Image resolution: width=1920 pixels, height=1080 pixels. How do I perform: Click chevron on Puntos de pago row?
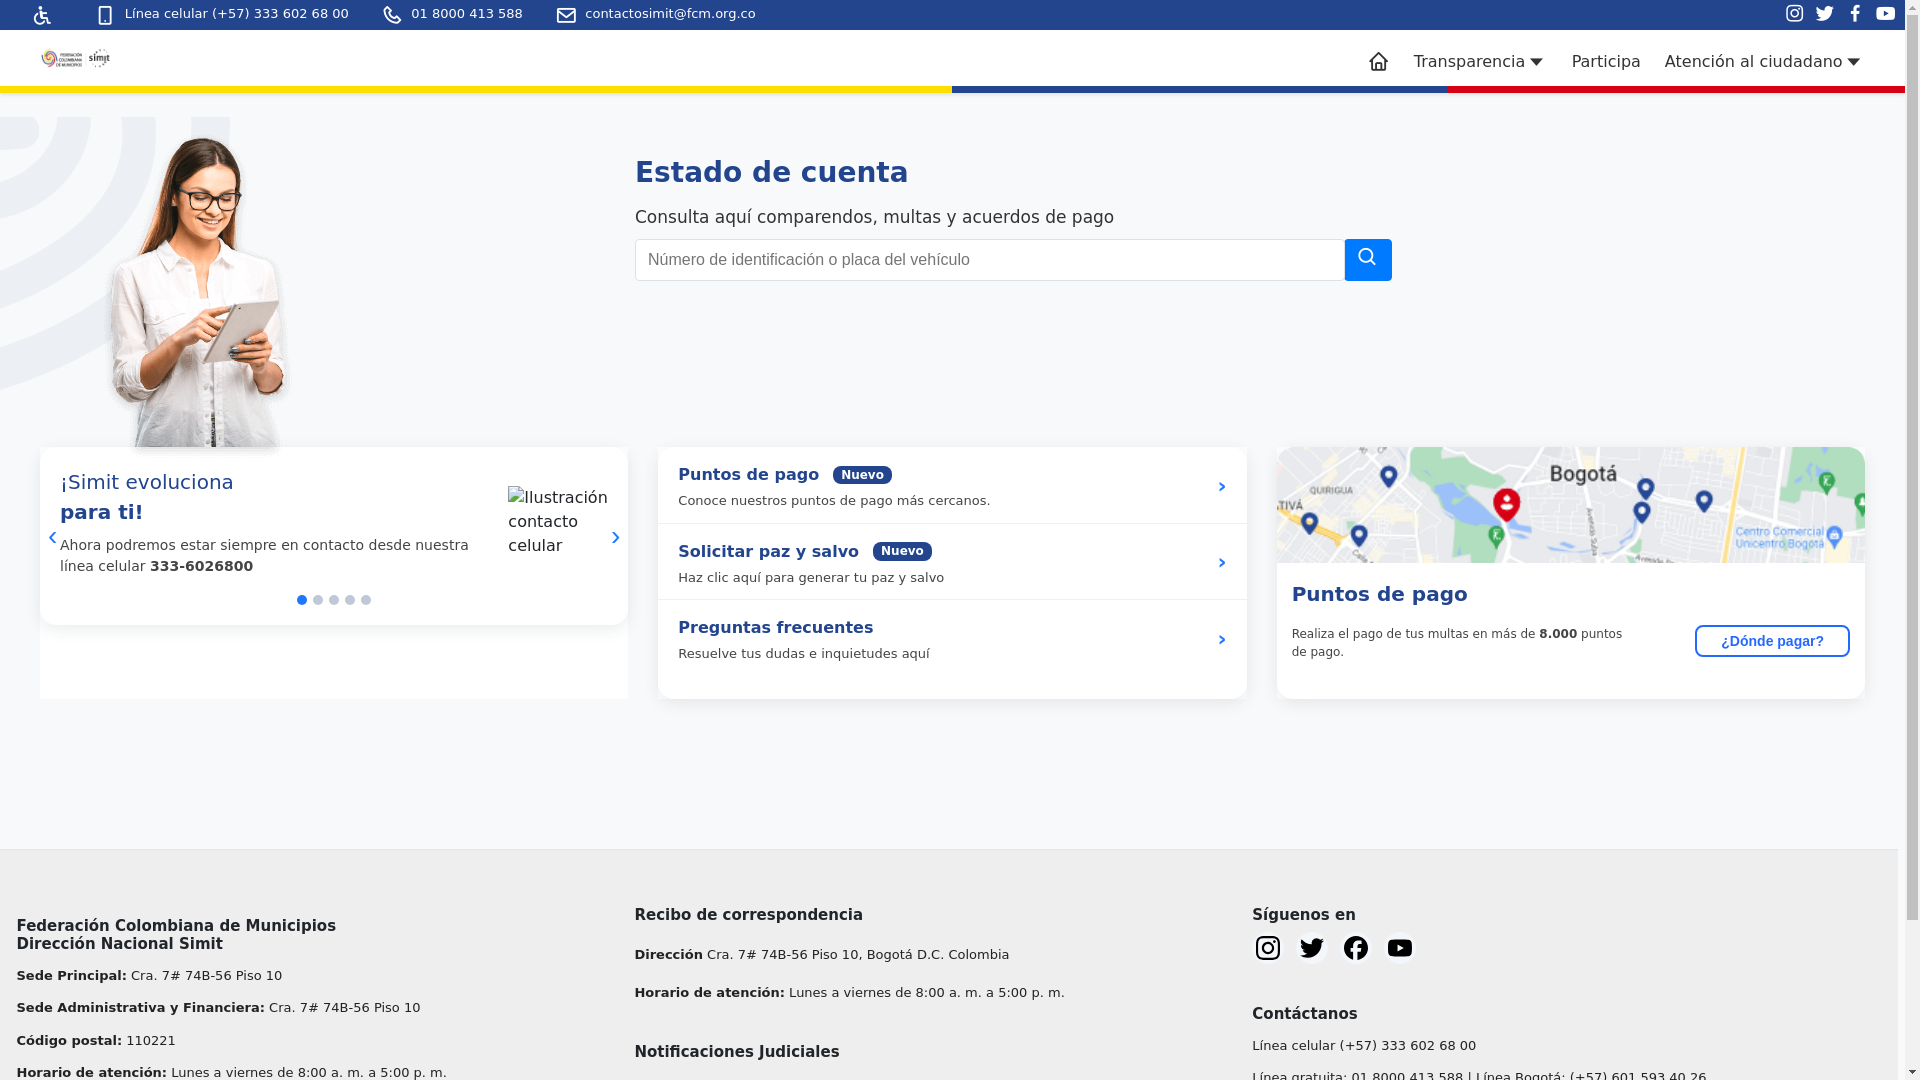pos(1222,487)
